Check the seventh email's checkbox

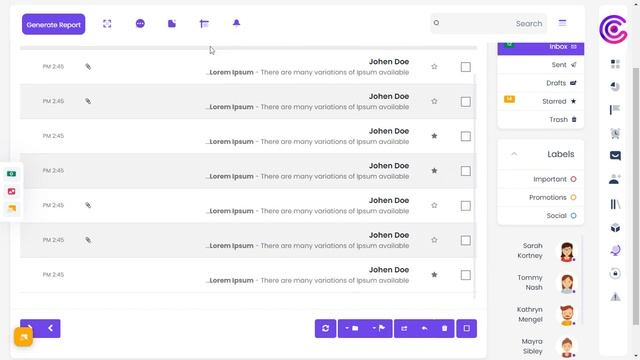coord(465,275)
